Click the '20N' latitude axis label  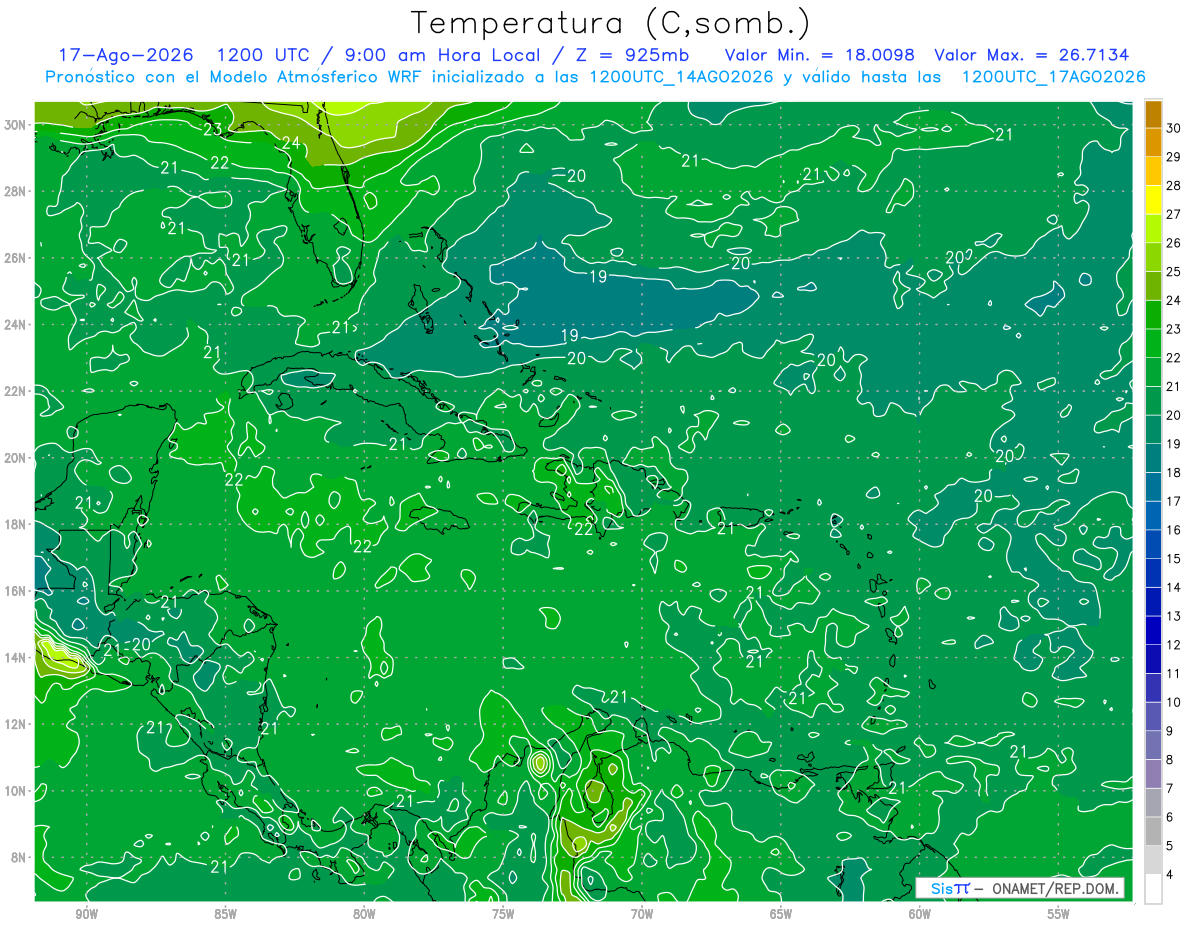[16, 458]
